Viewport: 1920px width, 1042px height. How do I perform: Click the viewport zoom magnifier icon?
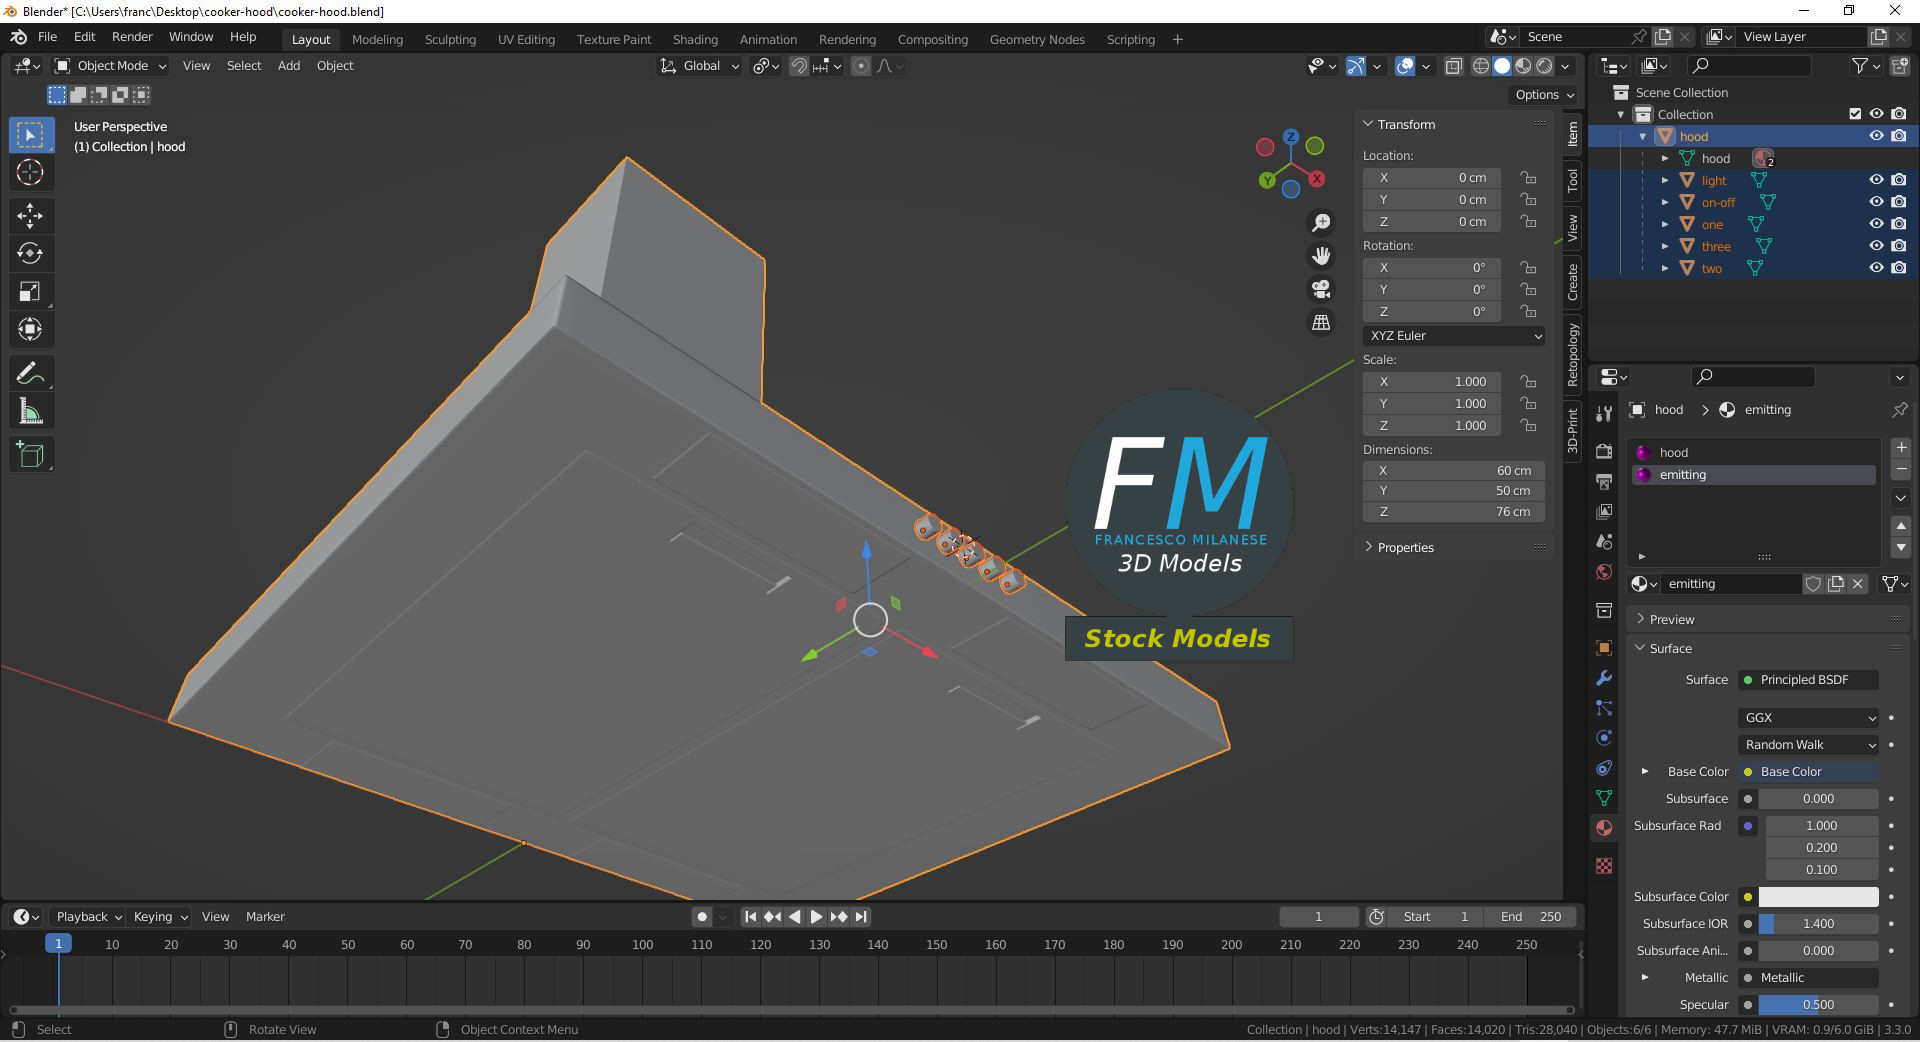(x=1321, y=223)
